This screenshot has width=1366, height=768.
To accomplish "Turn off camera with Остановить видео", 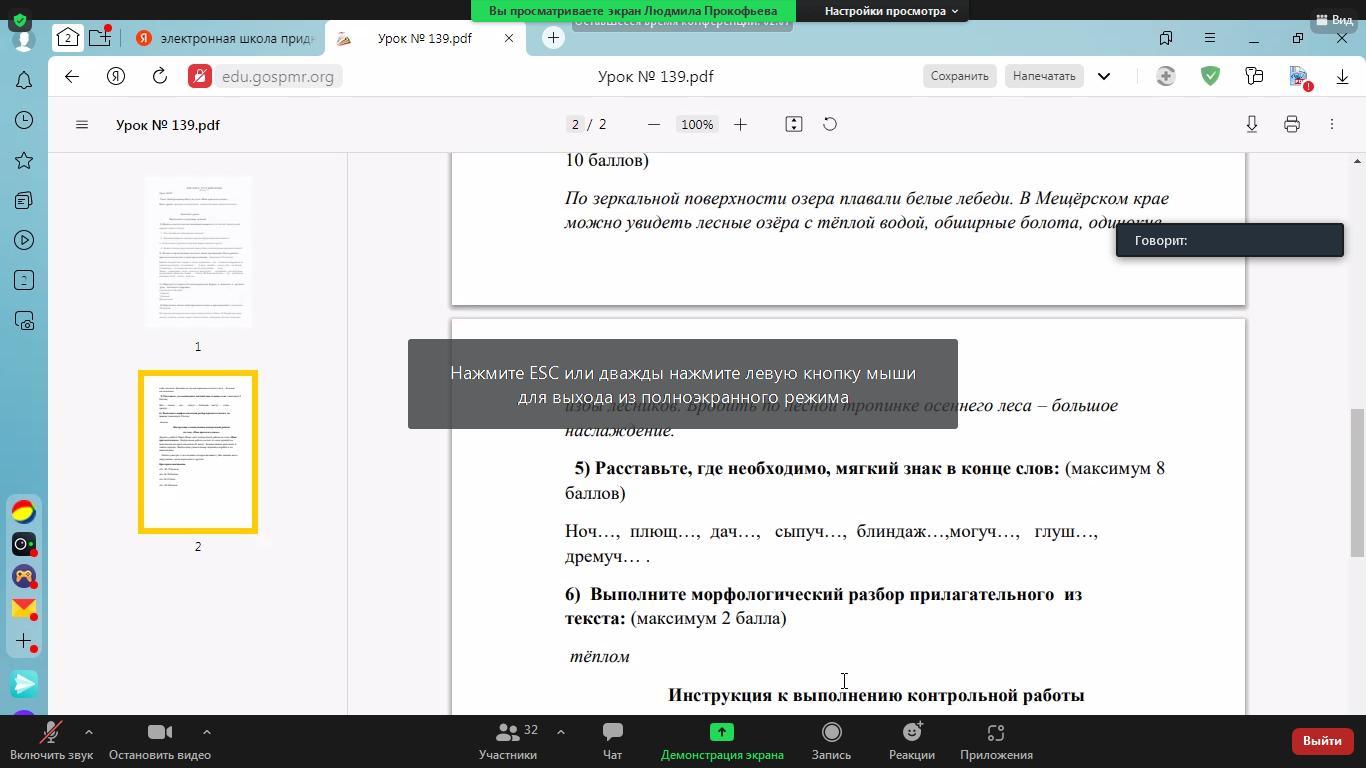I will [x=160, y=741].
